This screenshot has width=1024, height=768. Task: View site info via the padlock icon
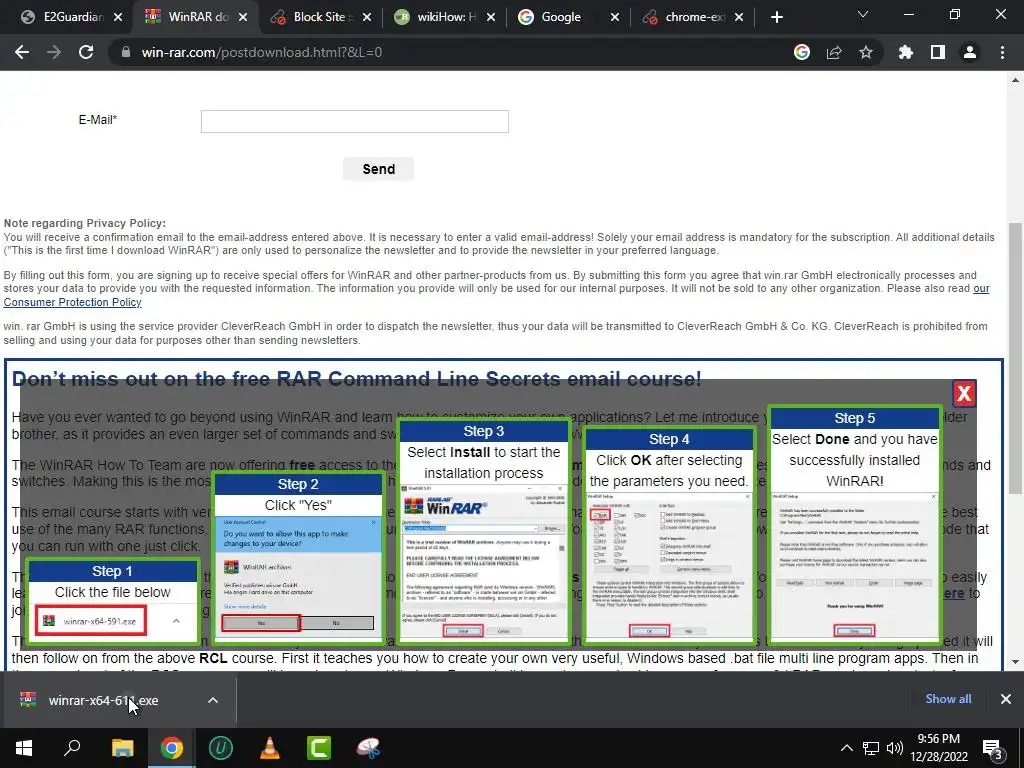click(x=126, y=52)
